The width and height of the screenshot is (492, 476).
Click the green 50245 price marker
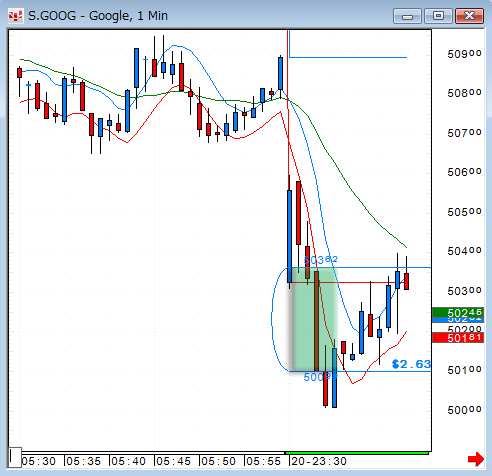click(458, 313)
